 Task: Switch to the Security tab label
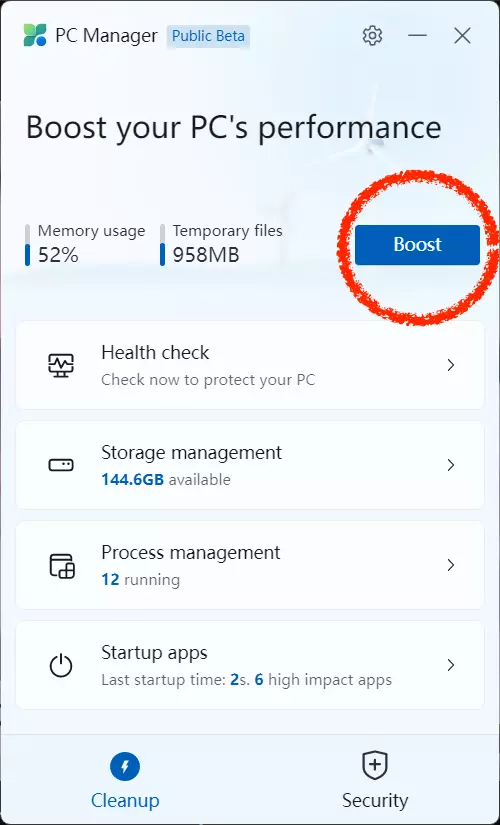tap(375, 801)
